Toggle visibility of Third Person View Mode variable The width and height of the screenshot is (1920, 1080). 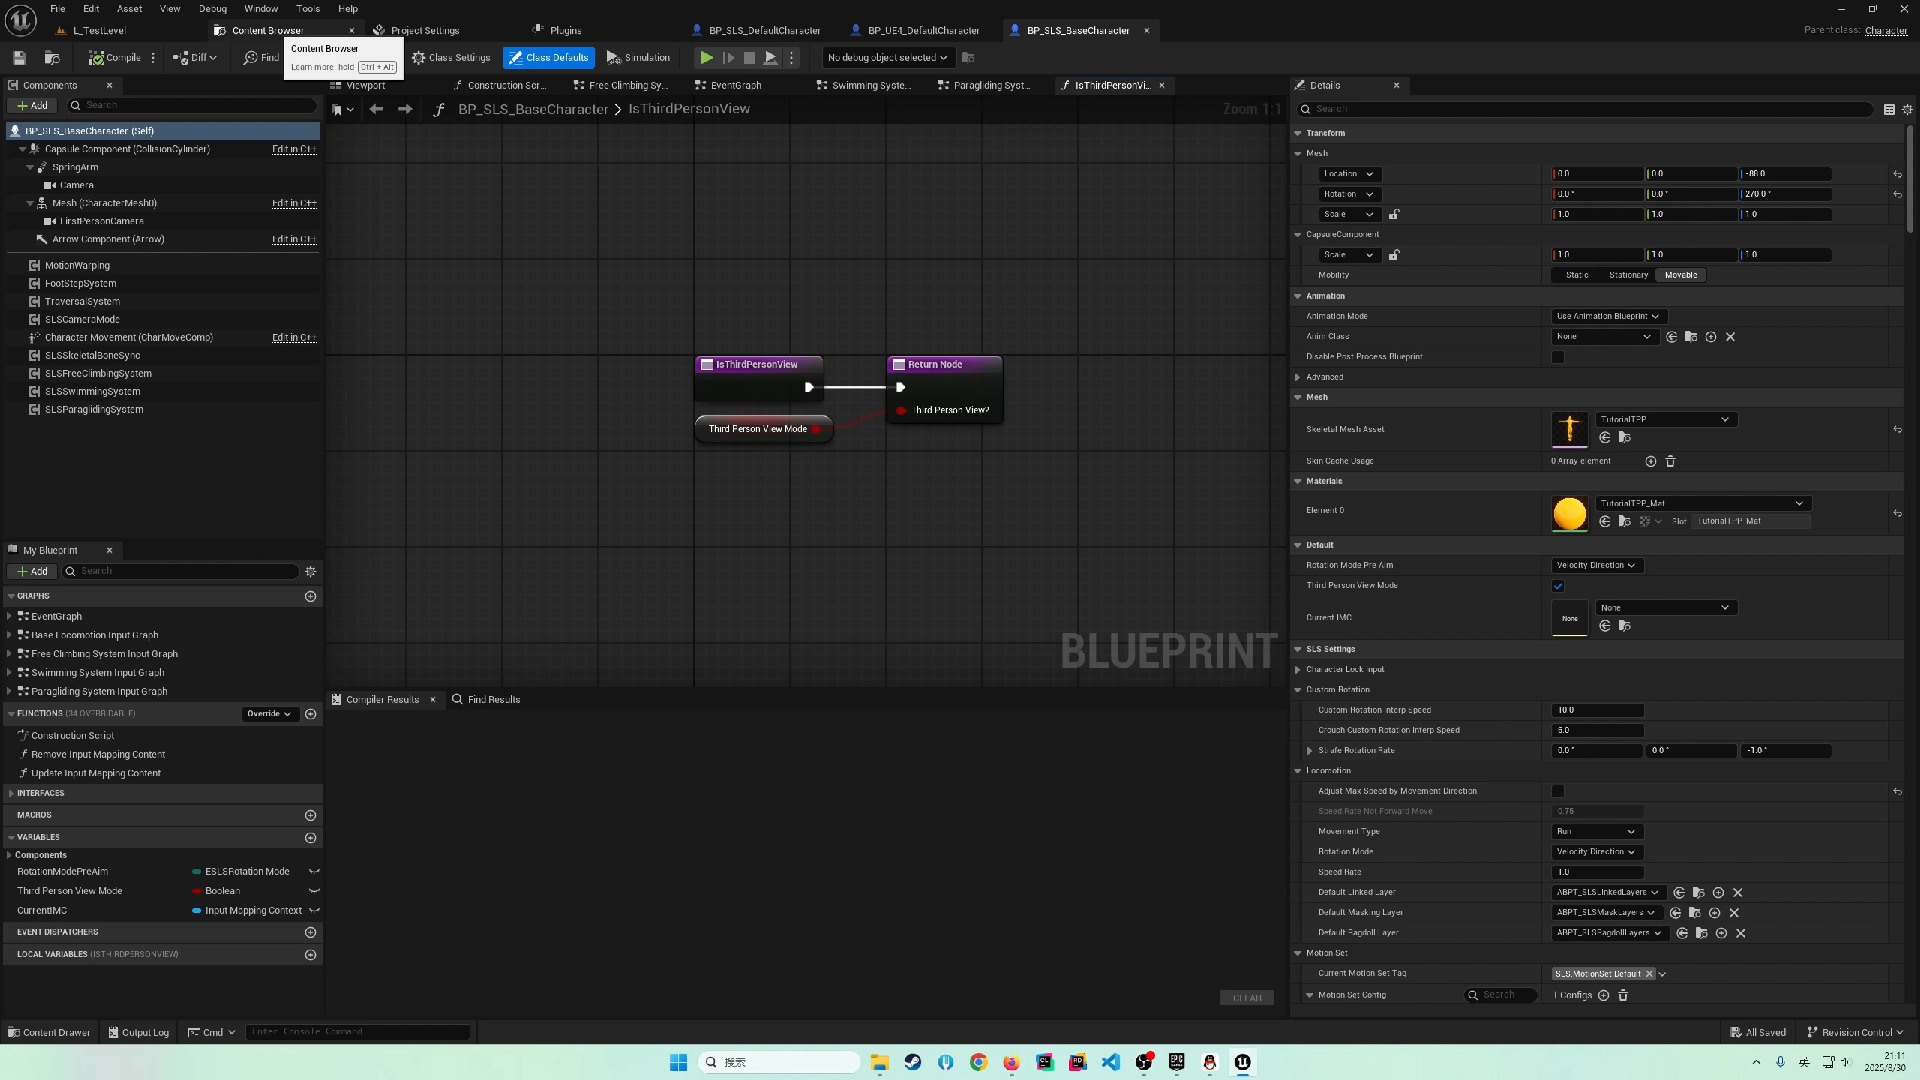[314, 891]
